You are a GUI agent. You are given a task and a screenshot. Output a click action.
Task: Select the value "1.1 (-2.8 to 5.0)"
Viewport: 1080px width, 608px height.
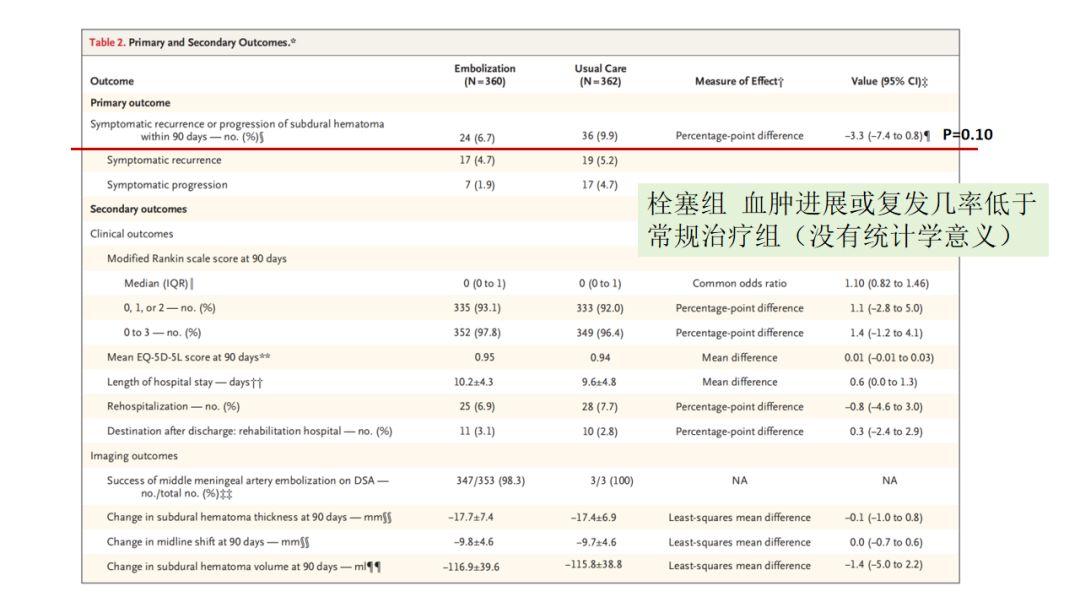(x=886, y=308)
